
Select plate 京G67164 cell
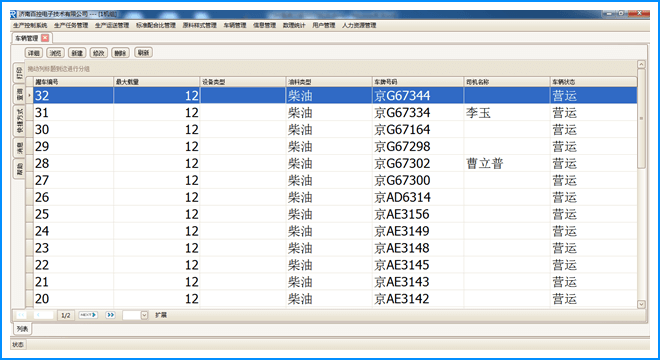click(418, 129)
